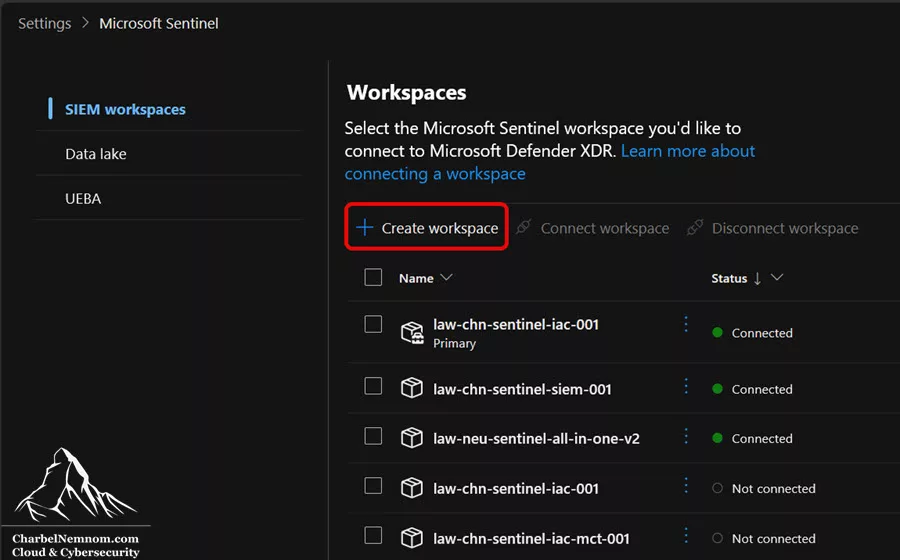This screenshot has height=560, width=900.
Task: Open the UEBA settings section
Action: pyautogui.click(x=83, y=199)
